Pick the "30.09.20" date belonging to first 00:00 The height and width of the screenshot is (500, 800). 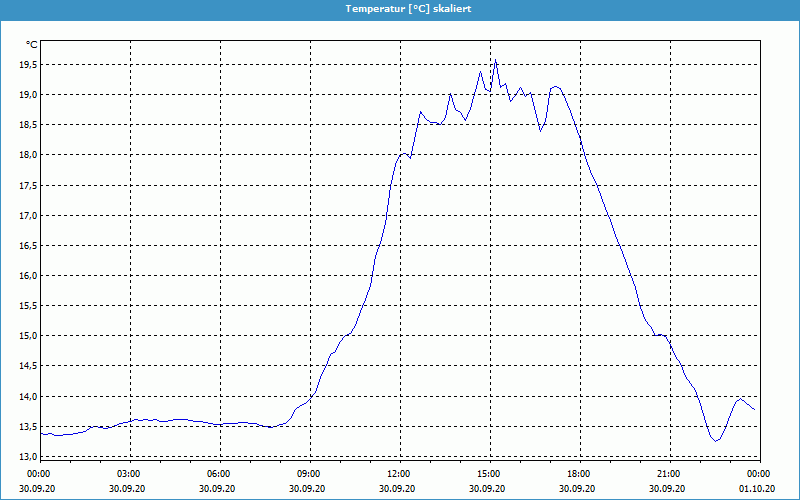tap(37, 489)
